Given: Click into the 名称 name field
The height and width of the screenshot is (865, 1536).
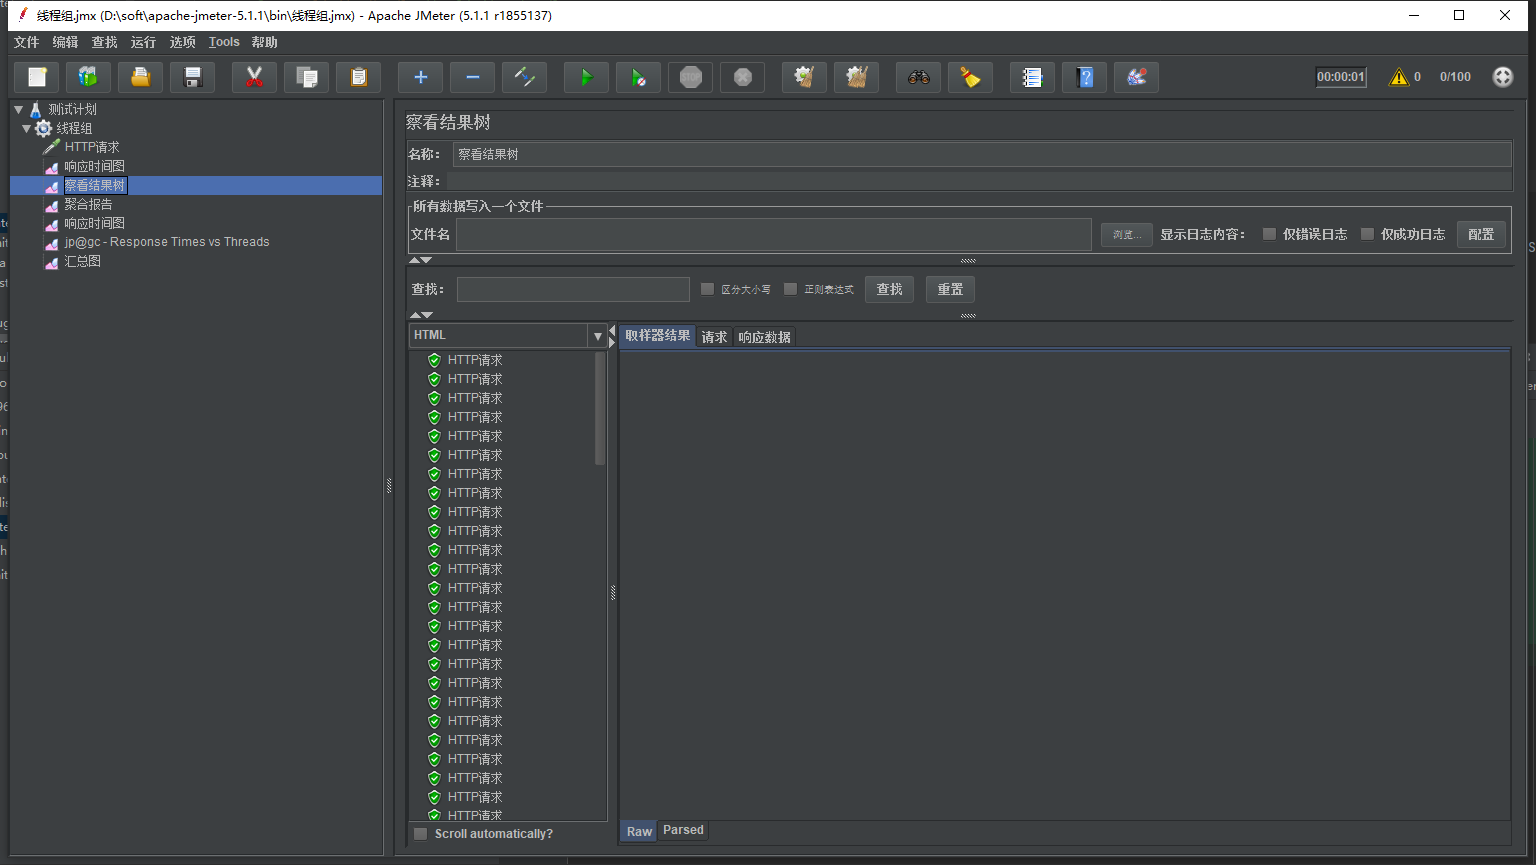Looking at the screenshot, I should pos(982,154).
